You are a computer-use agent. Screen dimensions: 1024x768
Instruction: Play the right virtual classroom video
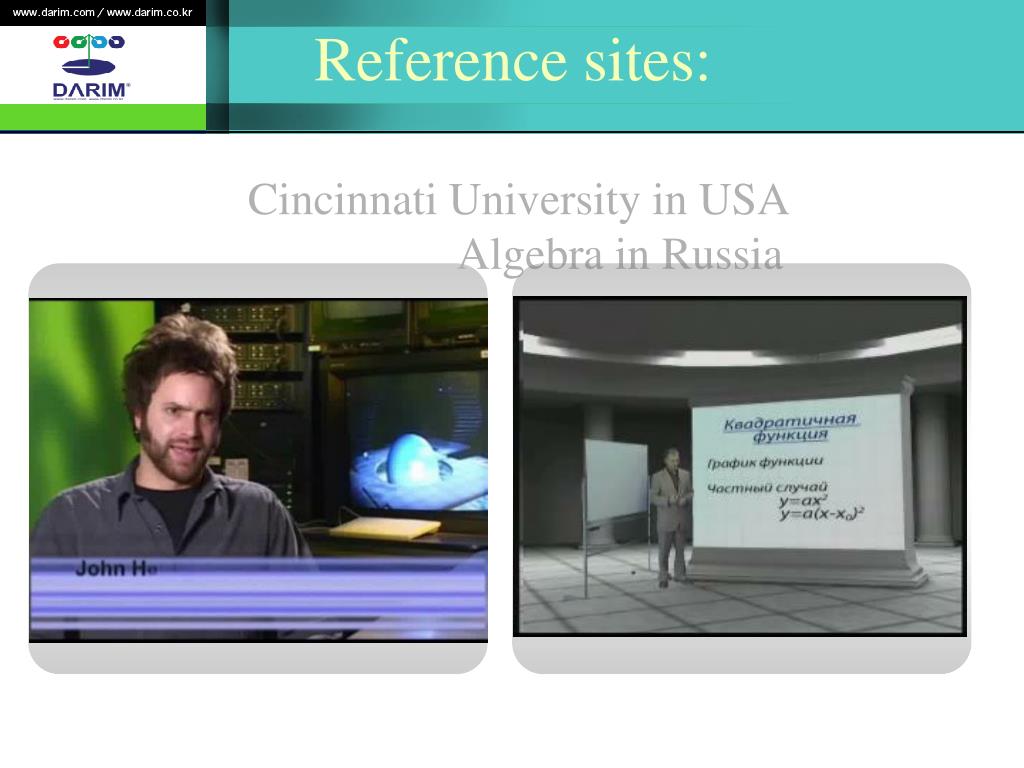tap(740, 466)
